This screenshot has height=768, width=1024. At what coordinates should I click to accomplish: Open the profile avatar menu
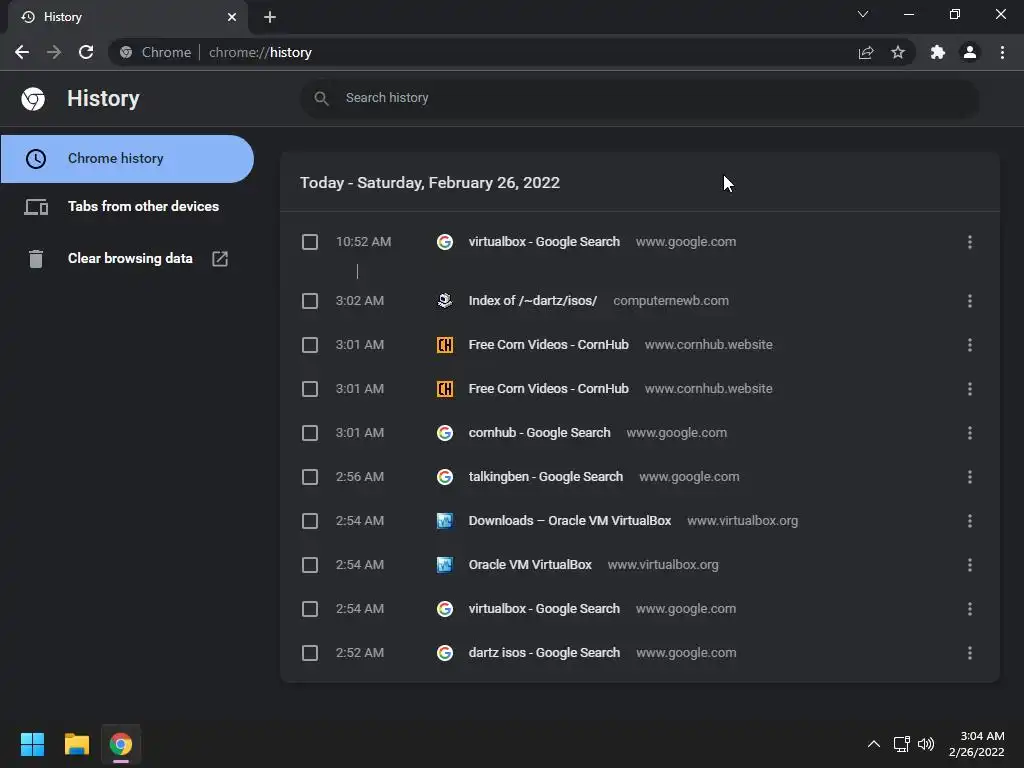(970, 52)
